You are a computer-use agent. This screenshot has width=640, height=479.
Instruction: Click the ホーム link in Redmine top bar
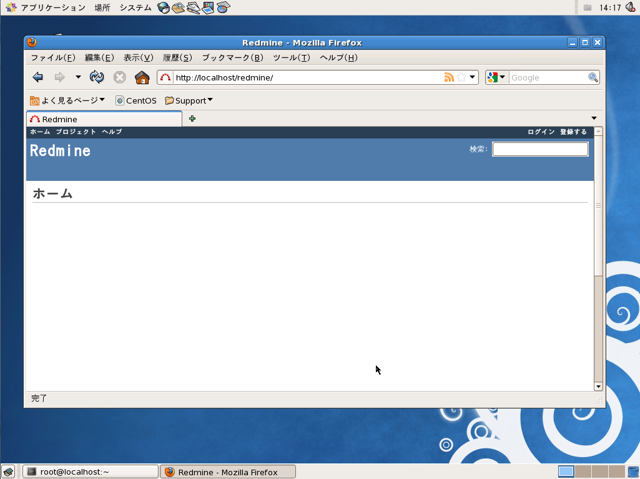[x=40, y=132]
